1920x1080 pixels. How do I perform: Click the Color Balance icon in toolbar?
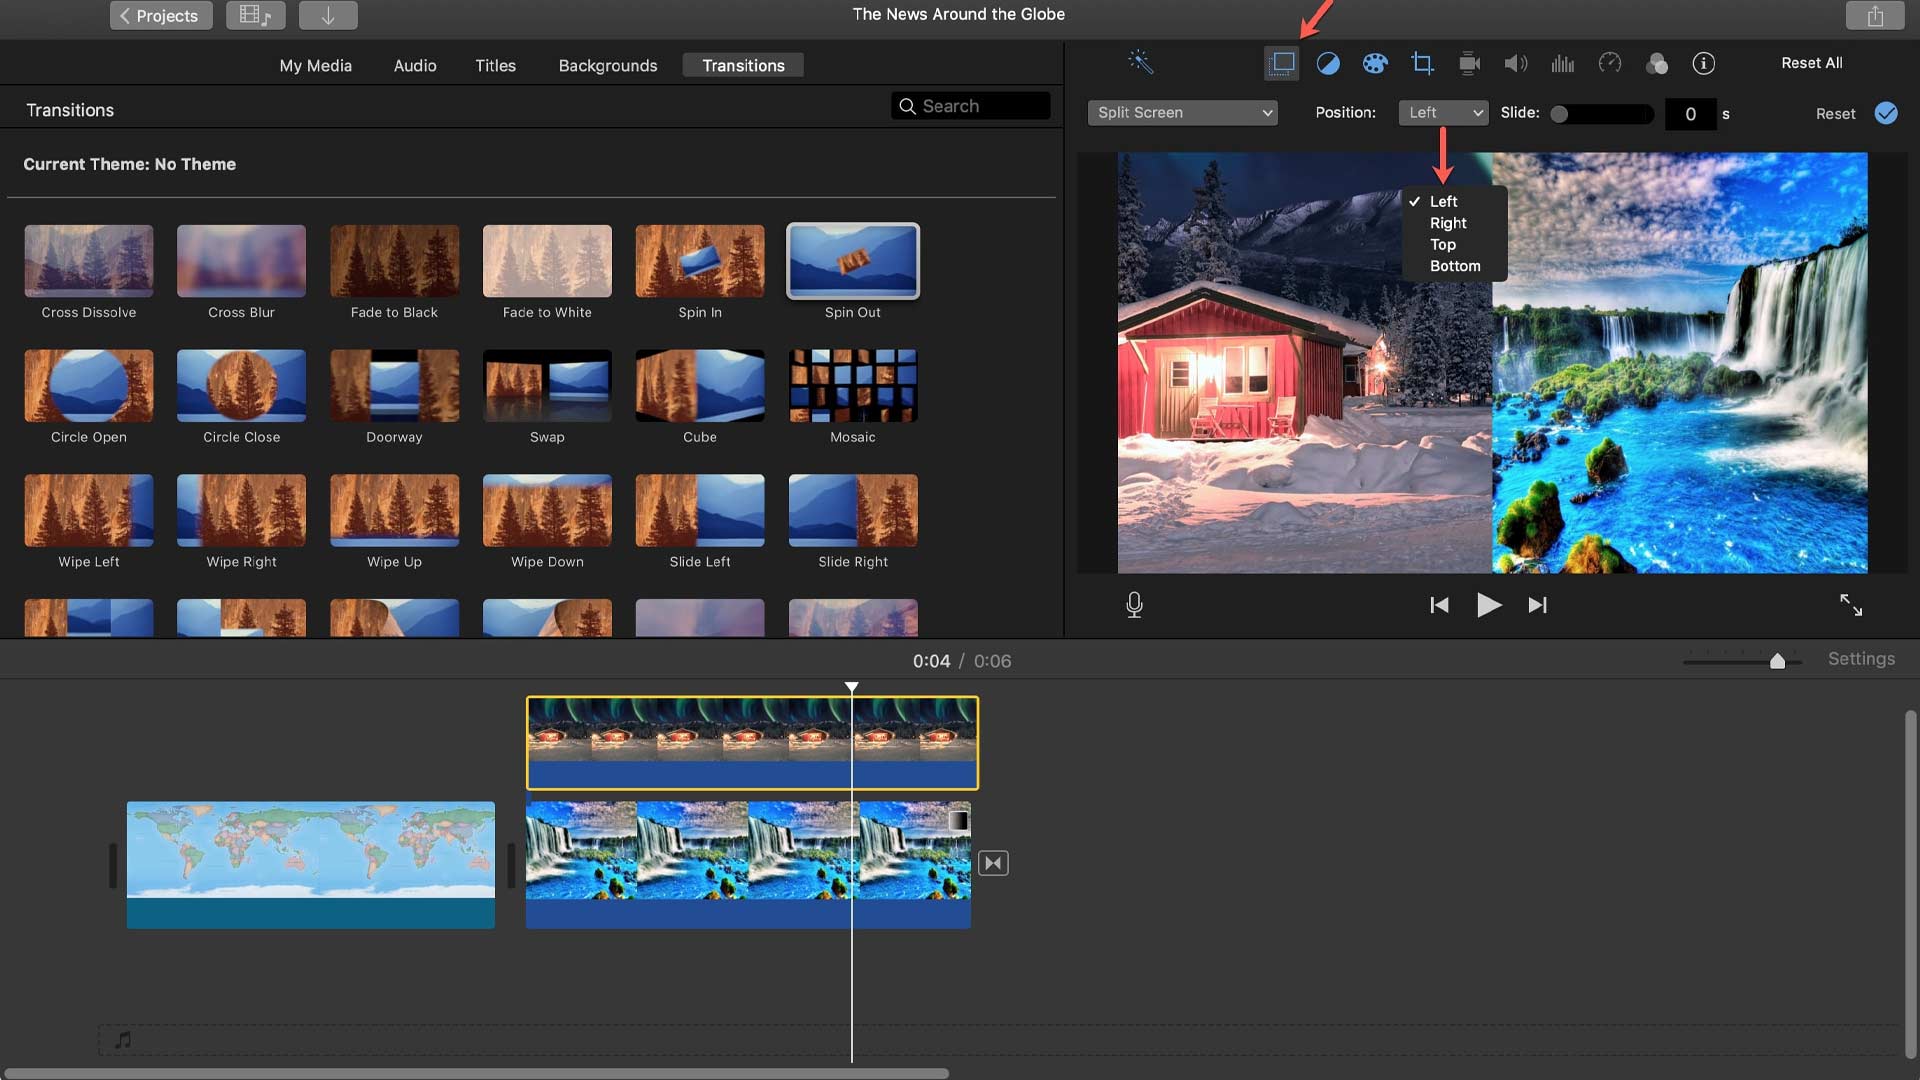1328,62
